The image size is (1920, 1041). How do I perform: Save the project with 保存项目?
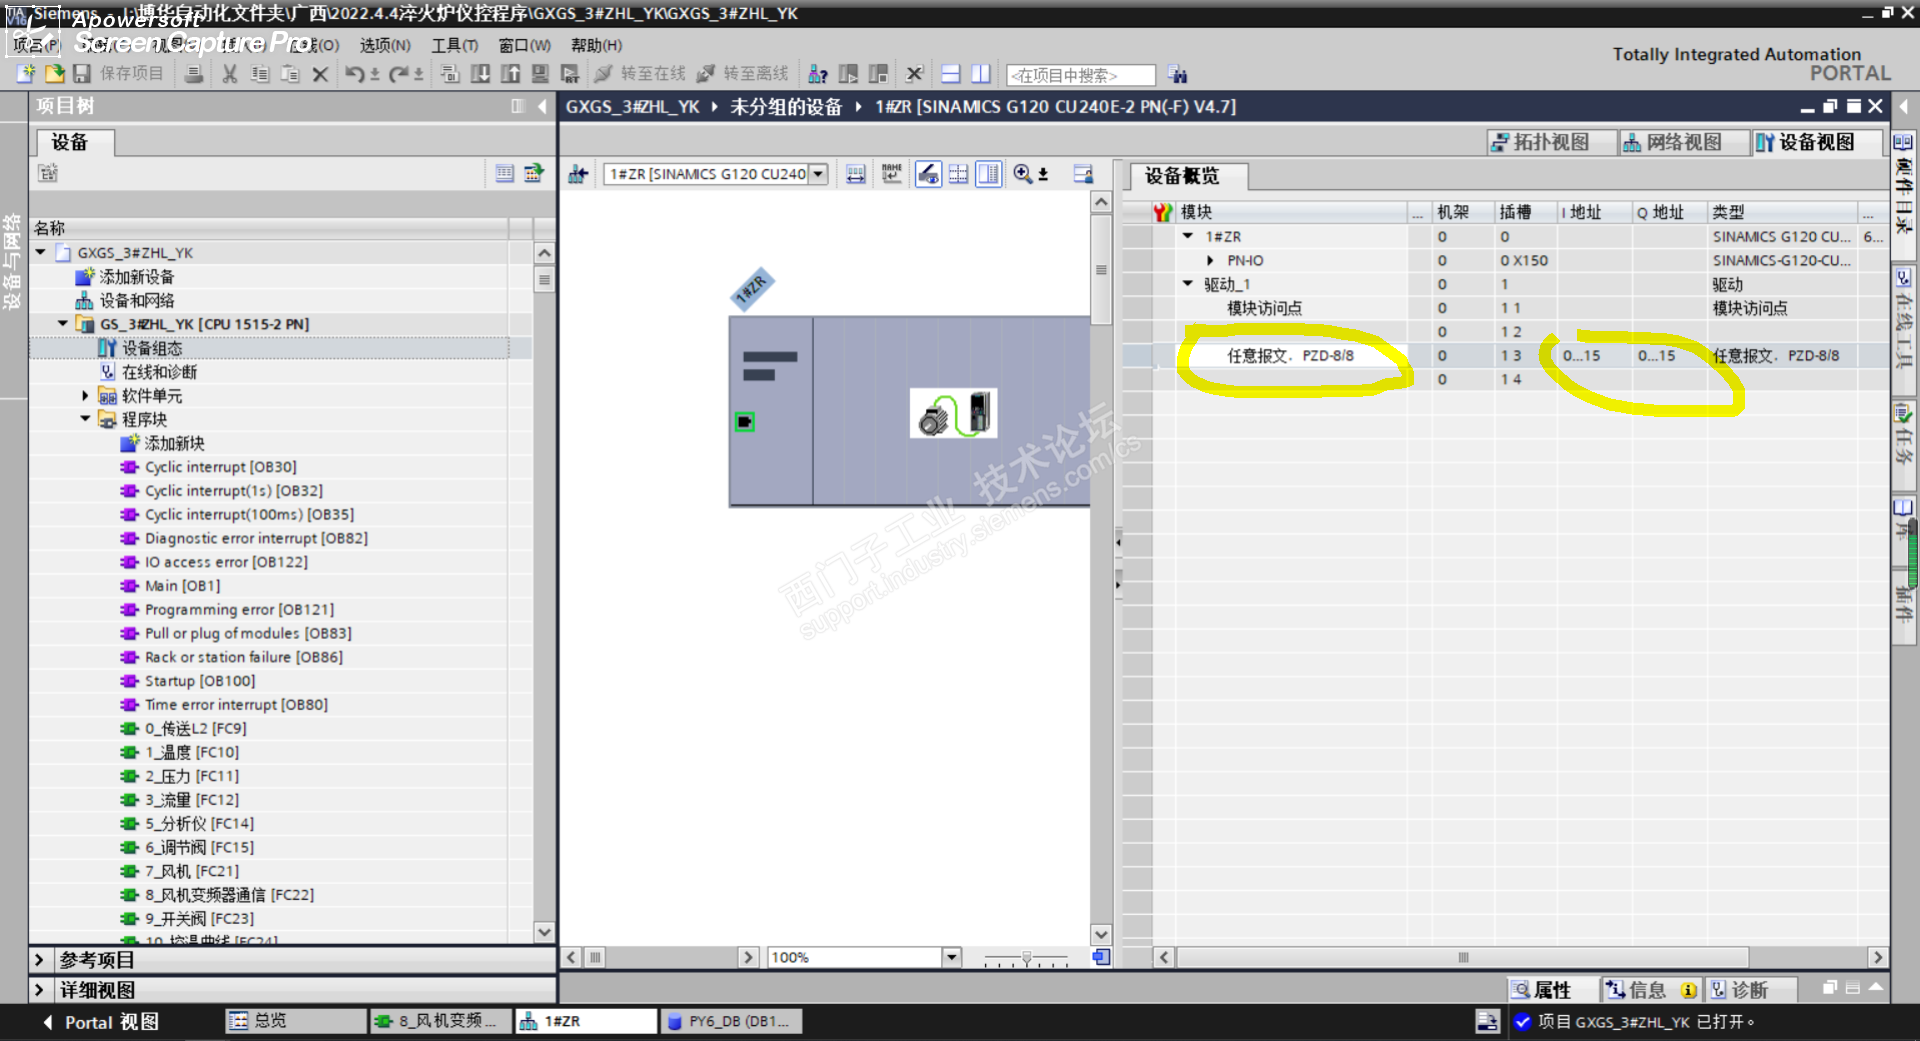pyautogui.click(x=118, y=74)
